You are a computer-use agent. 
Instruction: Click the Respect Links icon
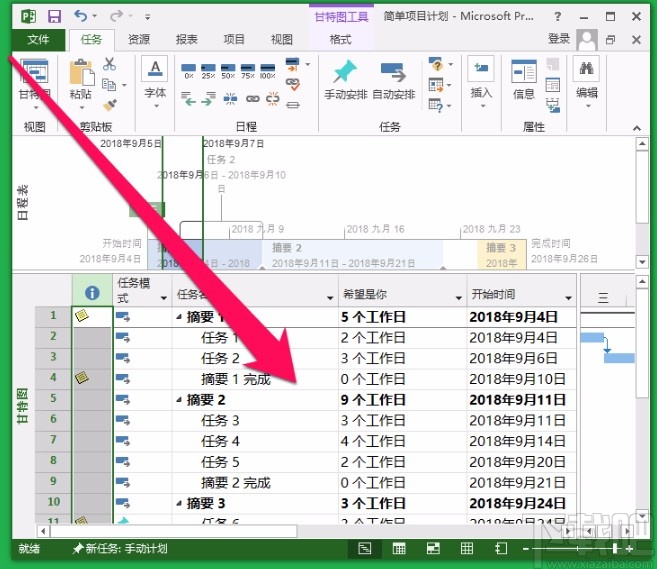(292, 84)
